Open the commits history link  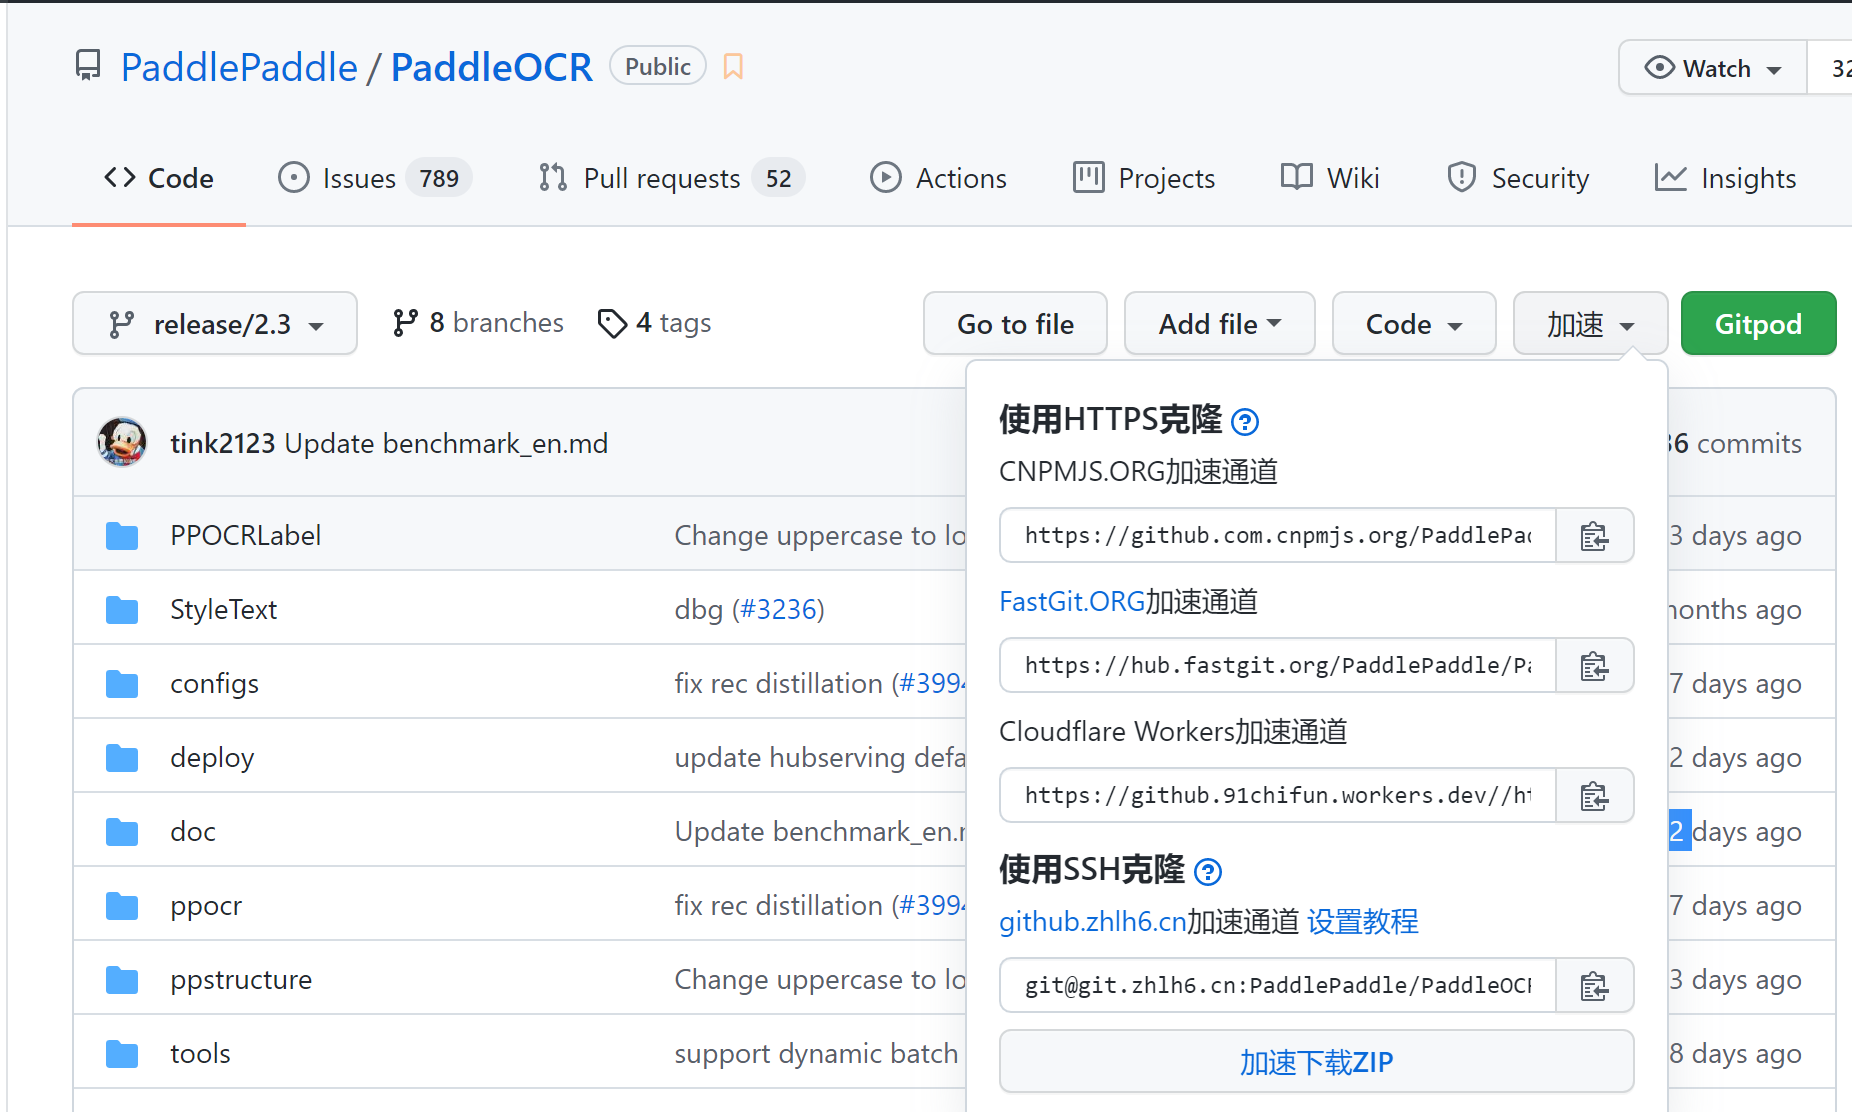tap(1736, 443)
